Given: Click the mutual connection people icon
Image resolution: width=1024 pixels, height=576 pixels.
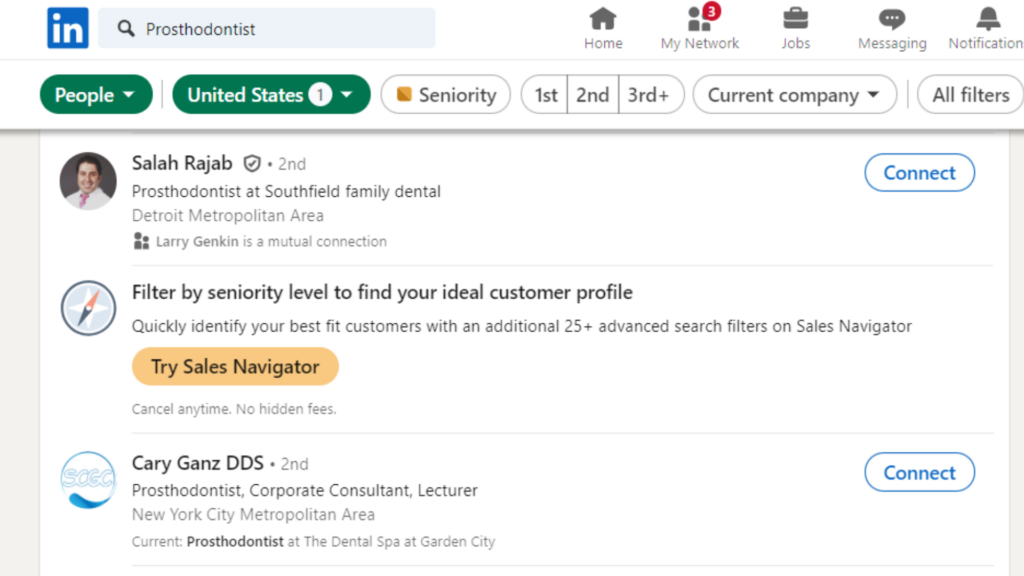Looking at the screenshot, I should 140,241.
